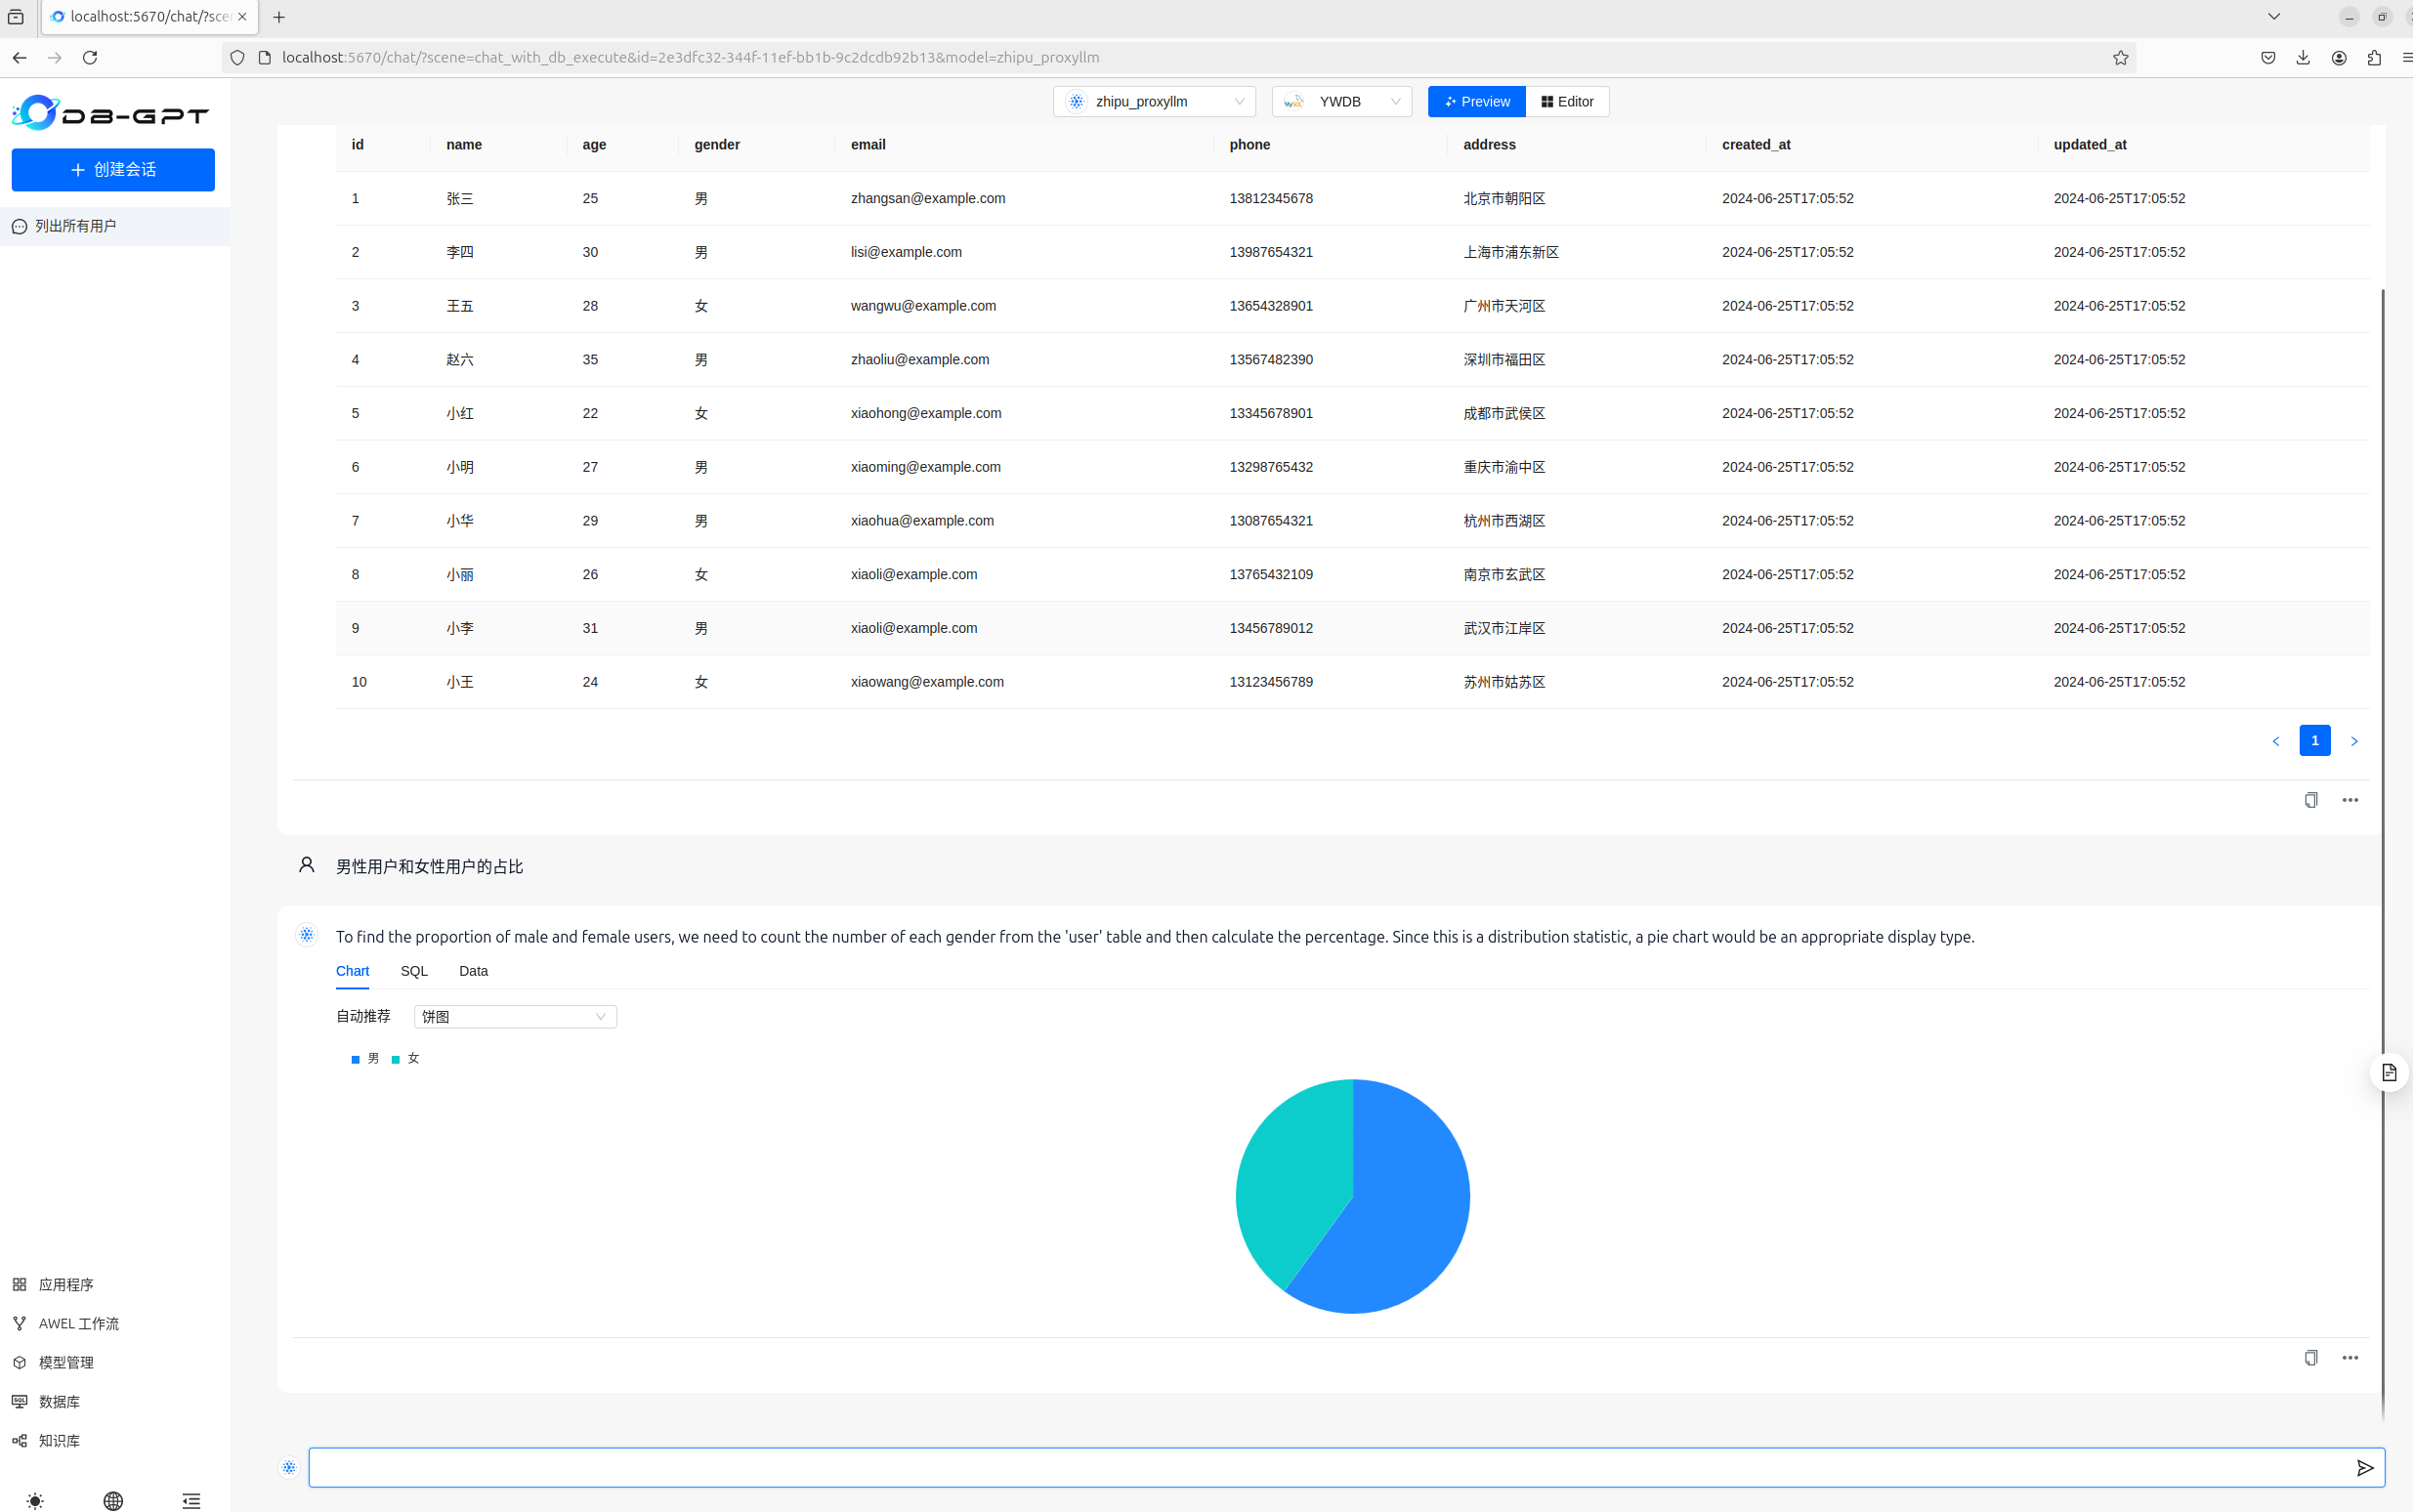Open the more options under the user table
The image size is (2413, 1512).
[2349, 800]
